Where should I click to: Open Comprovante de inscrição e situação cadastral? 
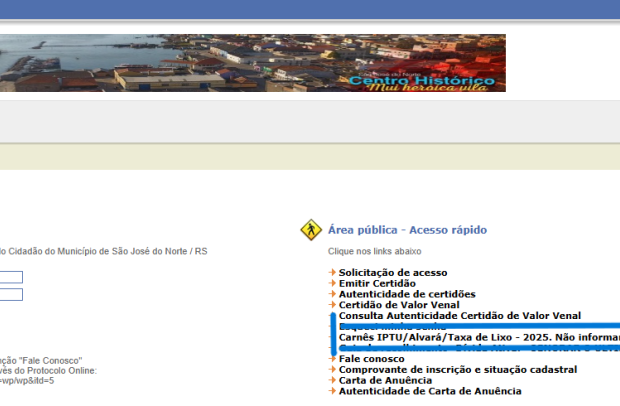coord(457,370)
